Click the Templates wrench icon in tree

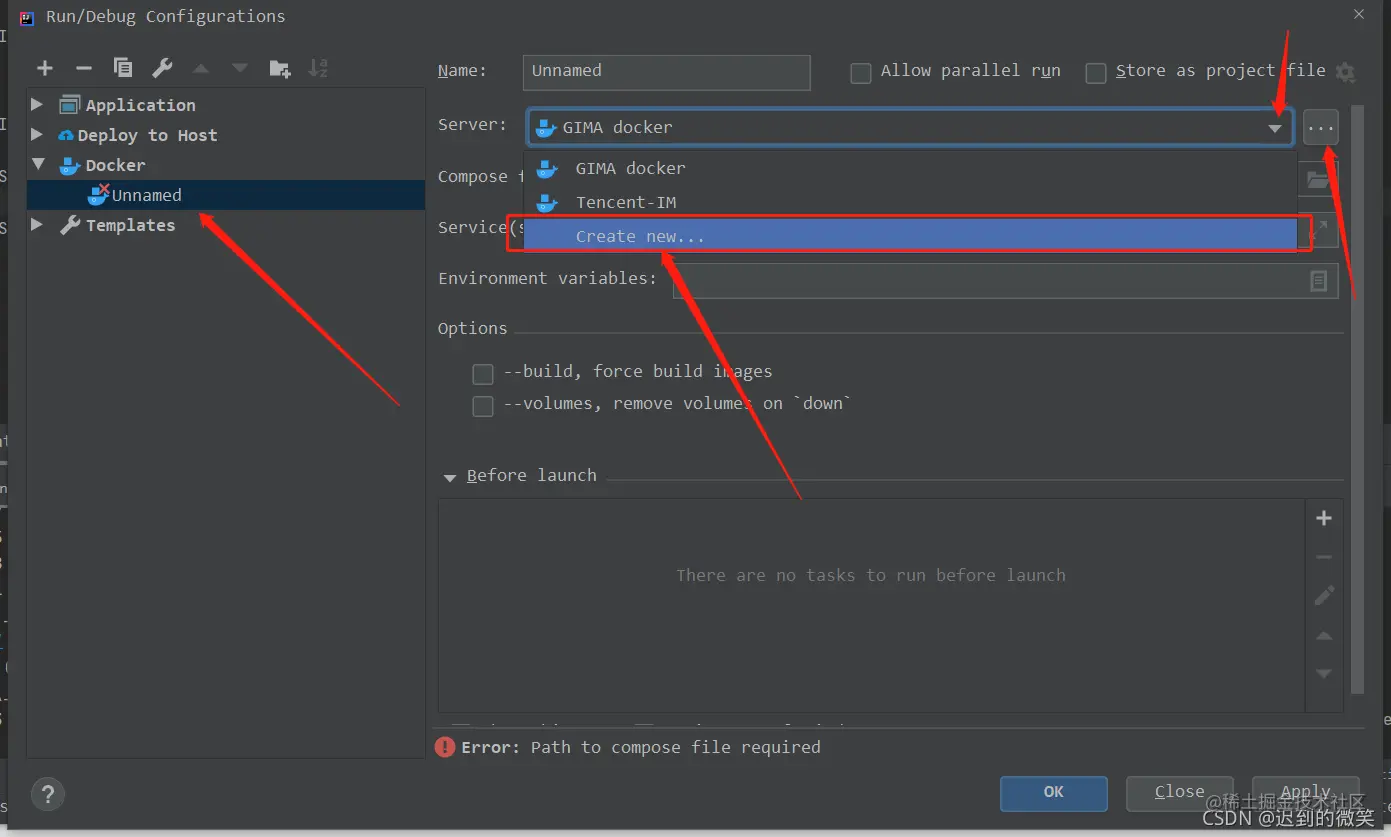click(70, 225)
